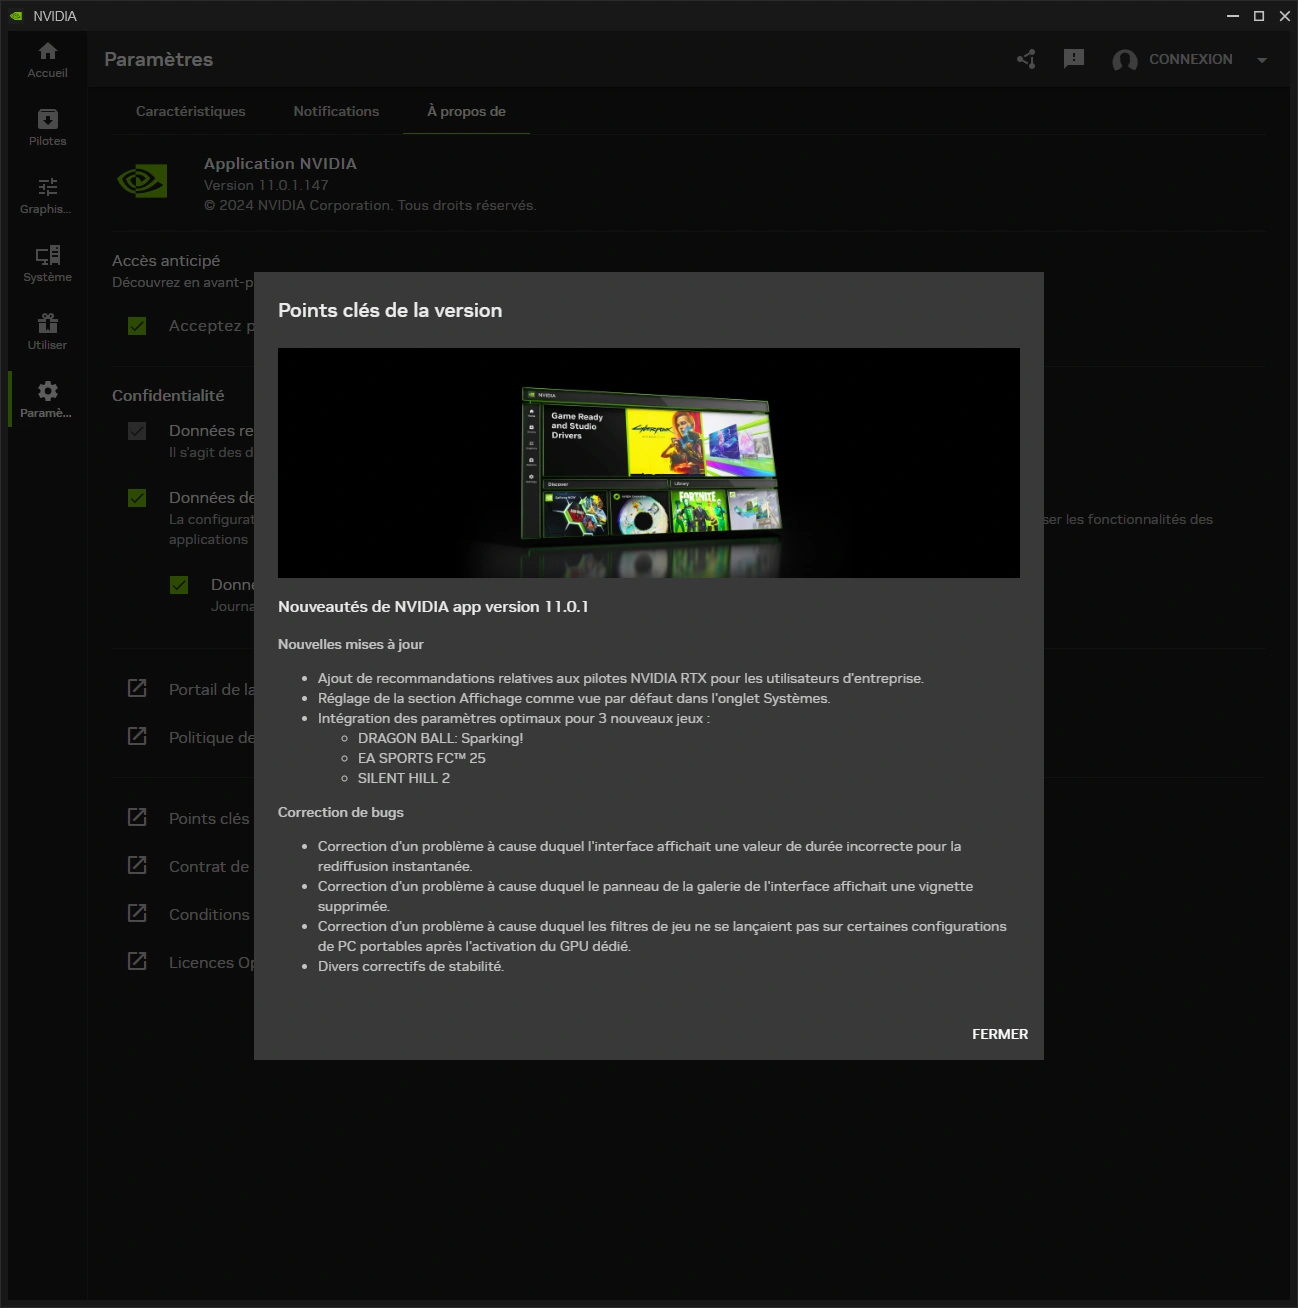Click the DRAGON BALL: Sparking! list item

pyautogui.click(x=440, y=738)
